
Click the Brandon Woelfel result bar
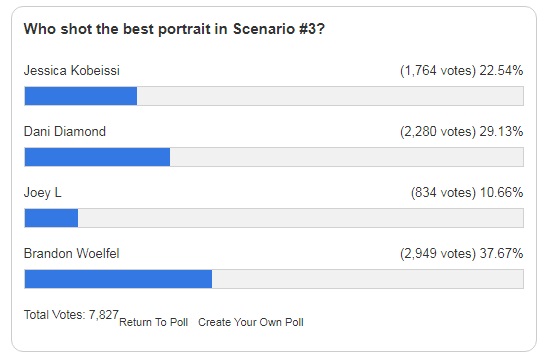[x=274, y=279]
